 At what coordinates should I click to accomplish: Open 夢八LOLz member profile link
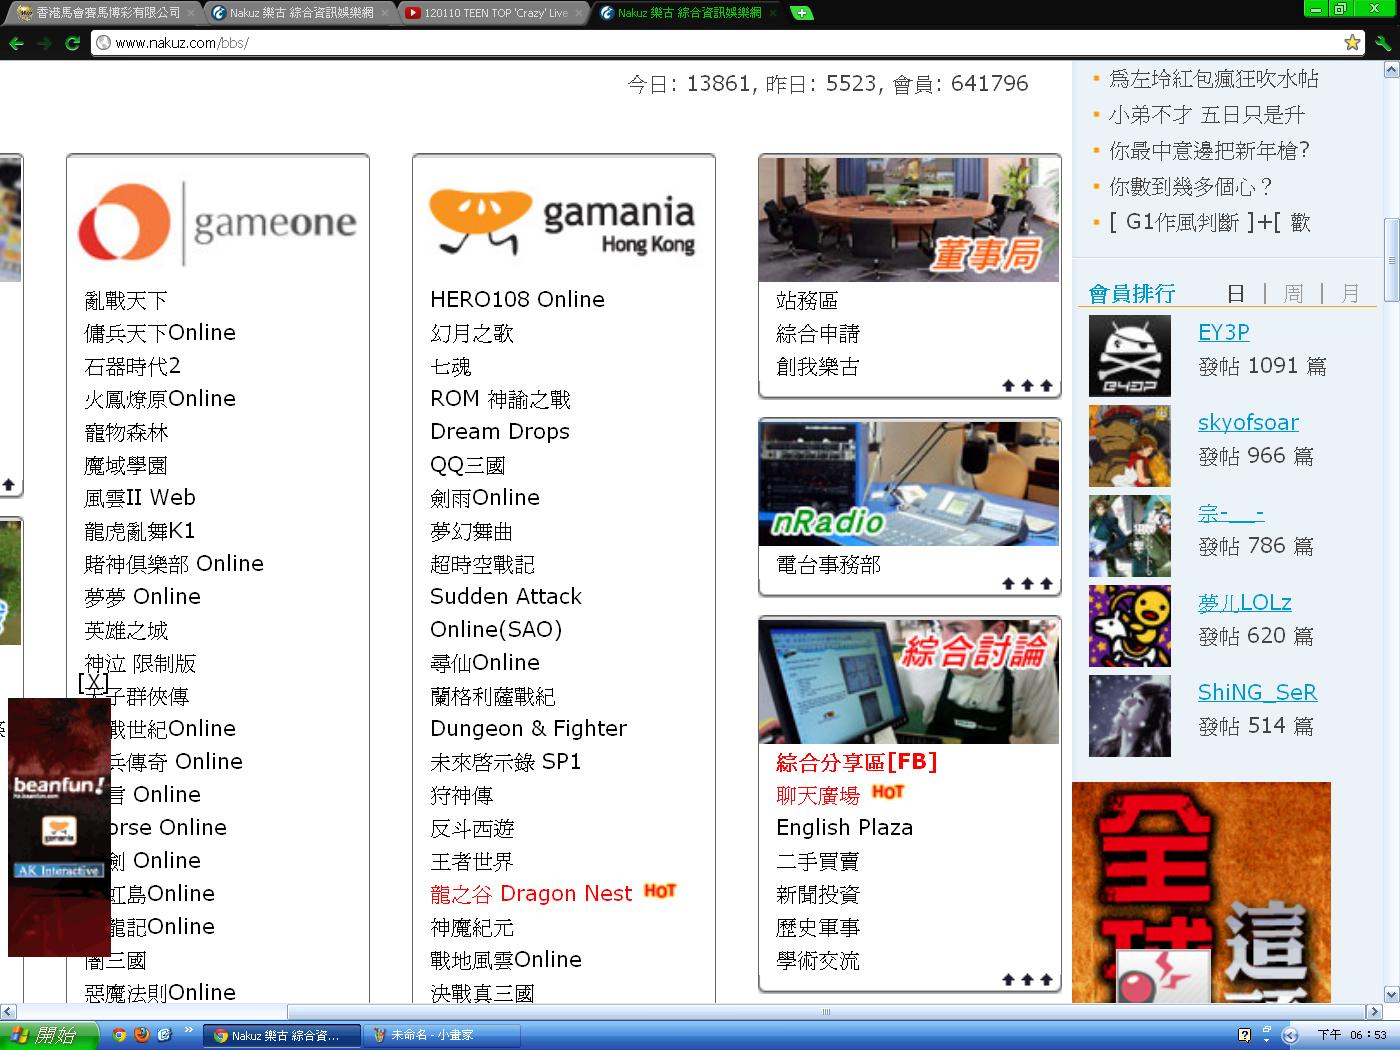[x=1245, y=602]
